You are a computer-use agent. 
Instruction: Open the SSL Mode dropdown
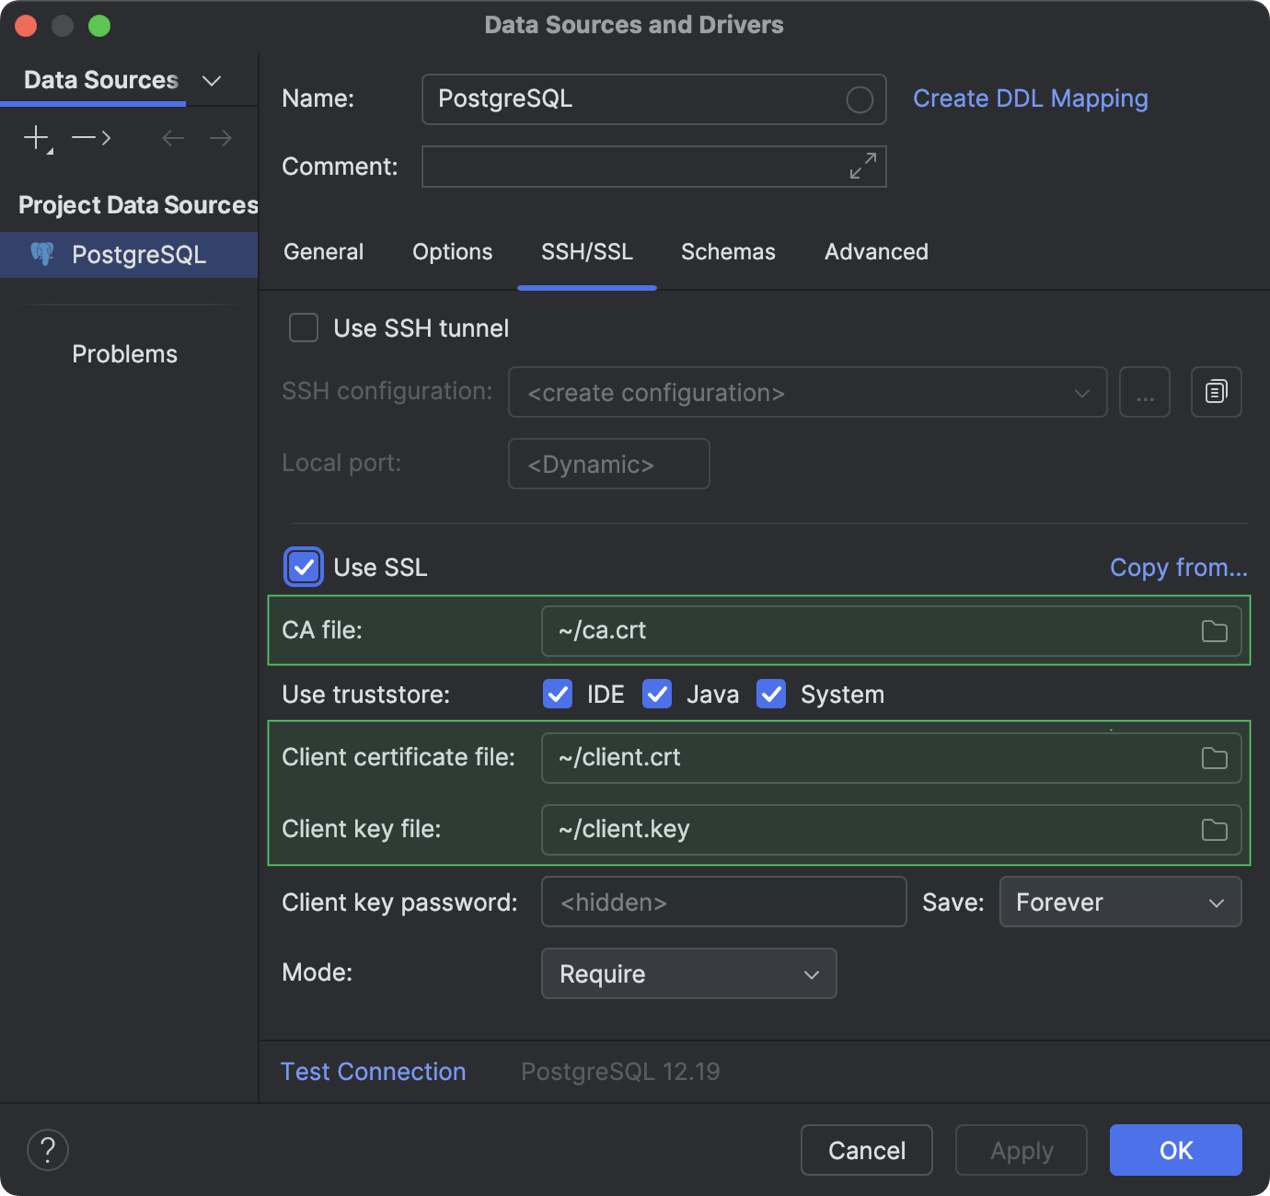click(688, 974)
